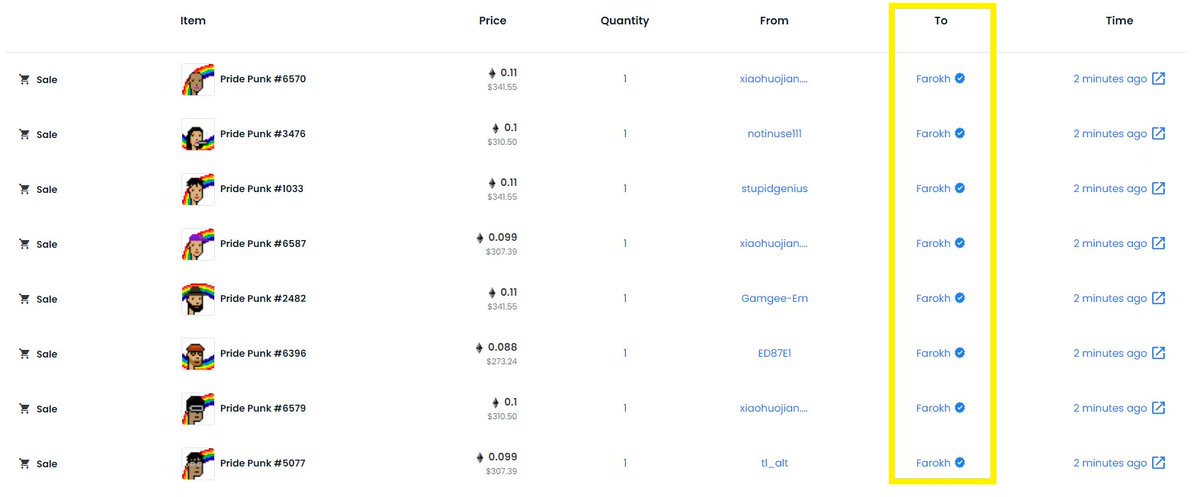Click verified badge beside Farokh in #6579 row
Screen dimensions: 1200x497
pyautogui.click(x=960, y=408)
